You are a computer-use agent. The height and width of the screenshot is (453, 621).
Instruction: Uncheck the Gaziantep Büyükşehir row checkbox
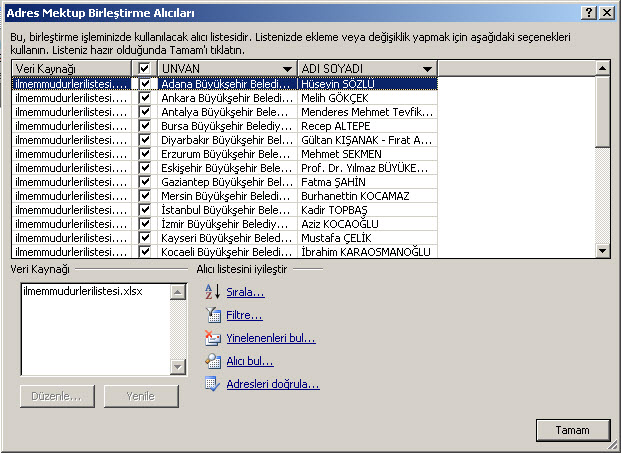[145, 181]
